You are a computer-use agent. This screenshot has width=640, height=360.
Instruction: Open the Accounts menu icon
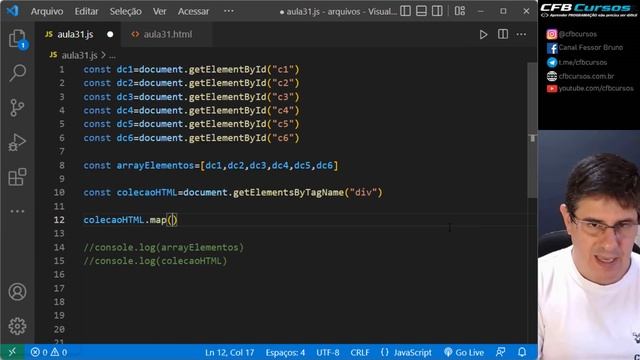click(x=17, y=292)
